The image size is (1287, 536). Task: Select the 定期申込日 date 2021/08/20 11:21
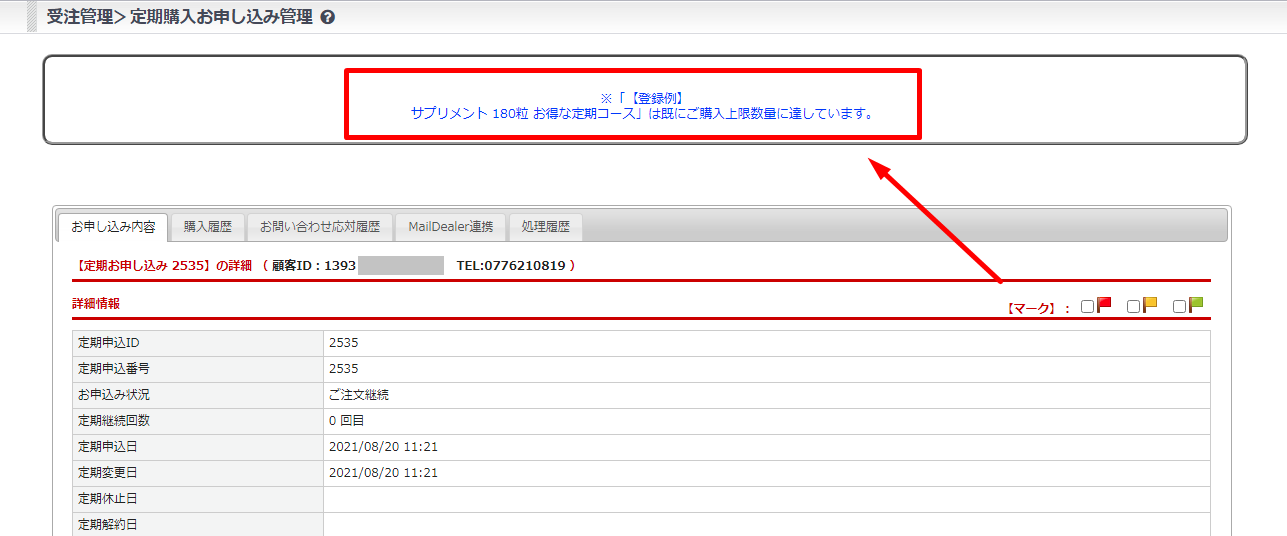(383, 447)
